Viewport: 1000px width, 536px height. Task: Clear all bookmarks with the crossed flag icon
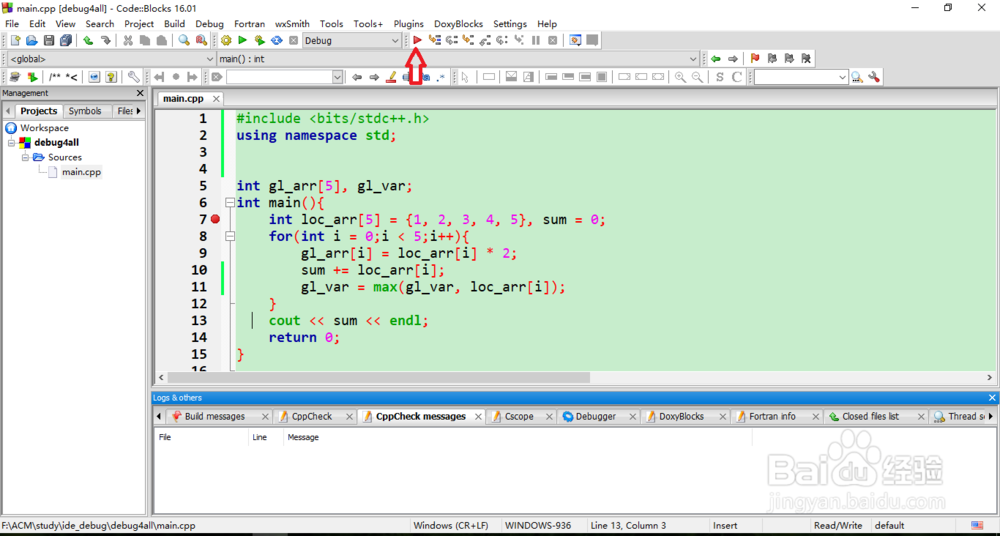[x=806, y=59]
